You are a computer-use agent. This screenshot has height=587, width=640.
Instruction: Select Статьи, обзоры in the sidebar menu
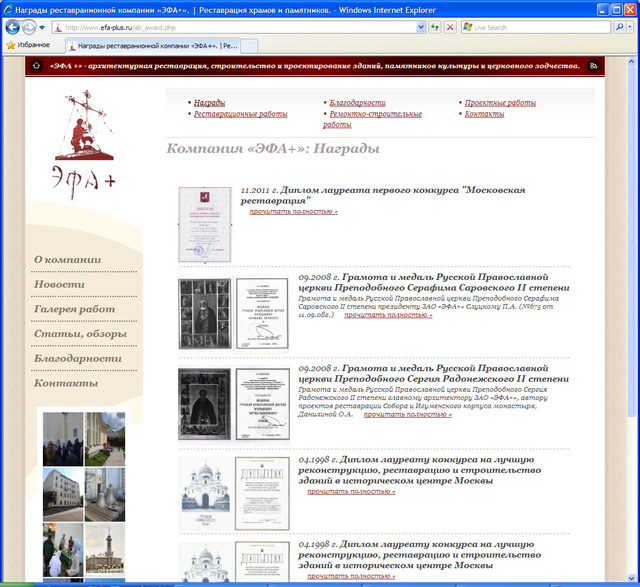click(80, 334)
